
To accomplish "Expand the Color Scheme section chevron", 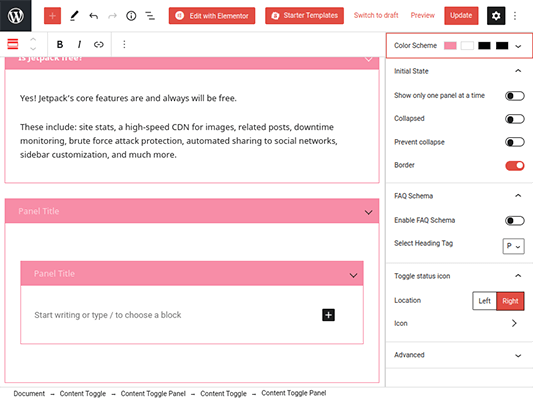I will 518,46.
